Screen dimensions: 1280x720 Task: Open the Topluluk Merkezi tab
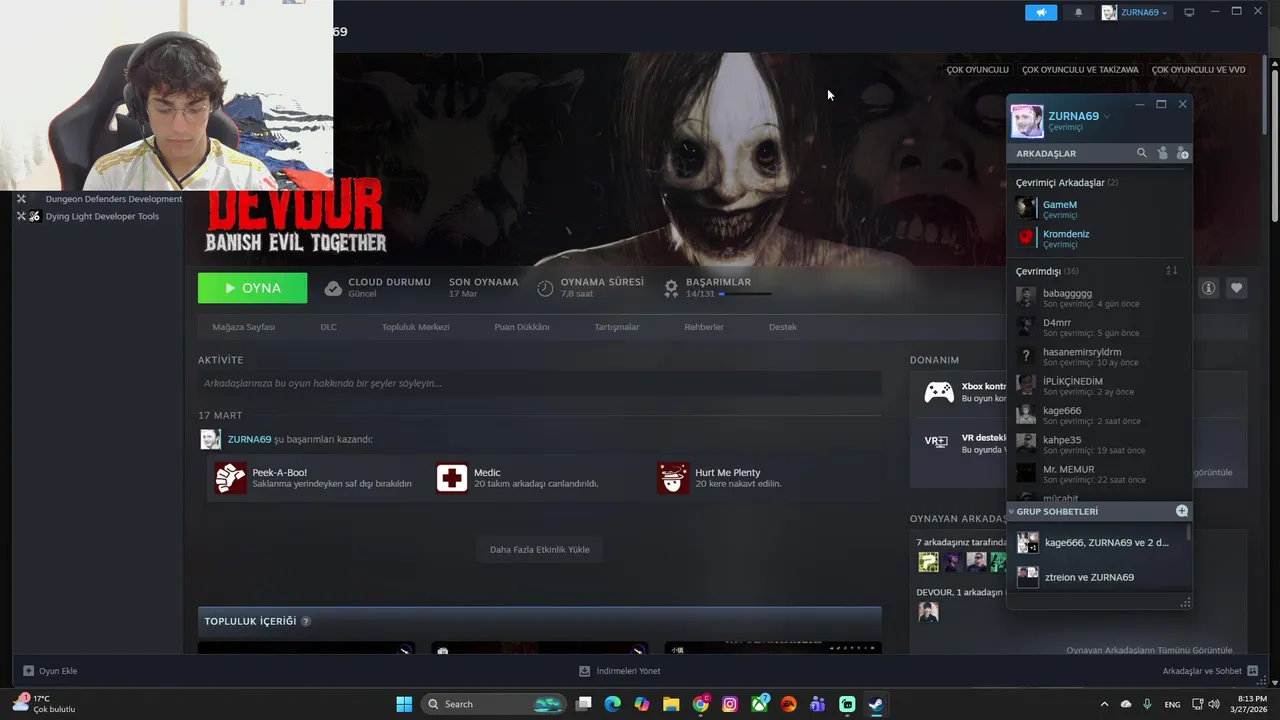click(x=415, y=327)
